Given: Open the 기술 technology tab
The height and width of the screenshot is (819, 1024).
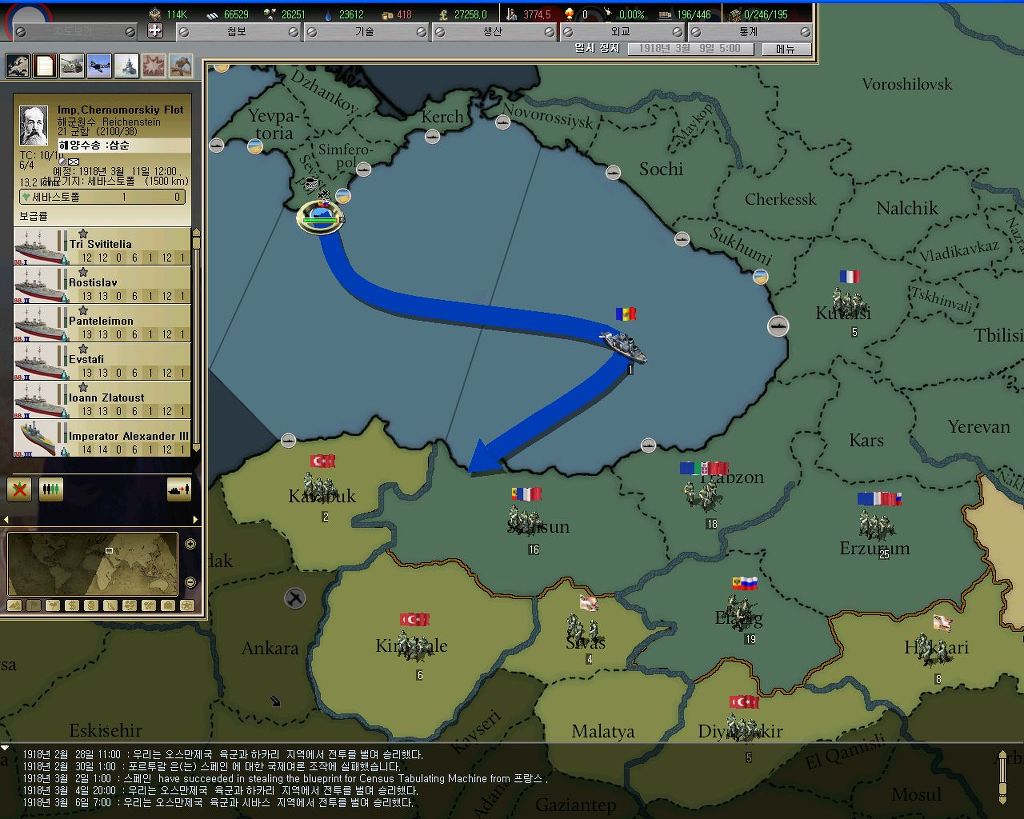Looking at the screenshot, I should tap(364, 31).
